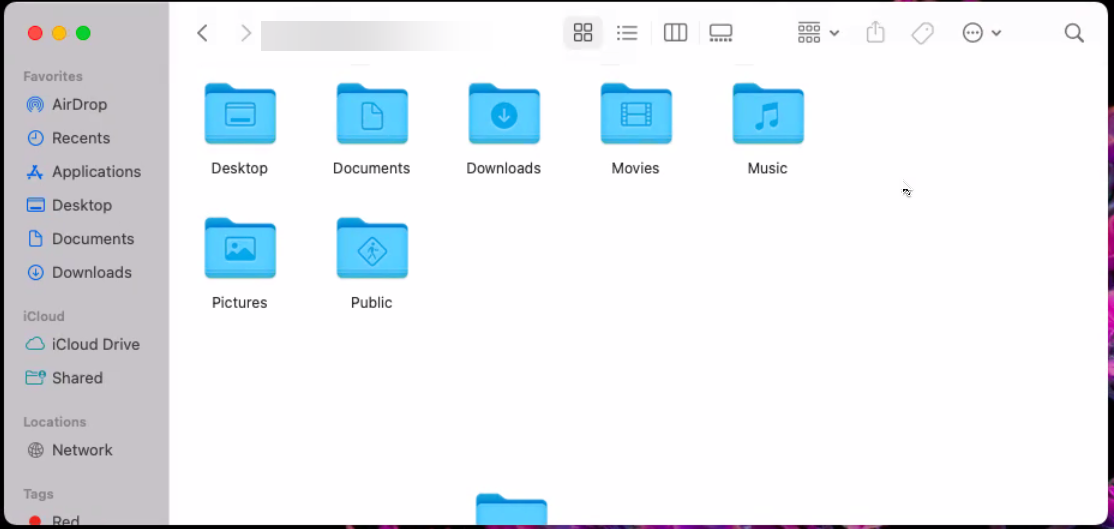This screenshot has width=1114, height=529.
Task: Click the Edit Tags icon
Action: pos(922,33)
